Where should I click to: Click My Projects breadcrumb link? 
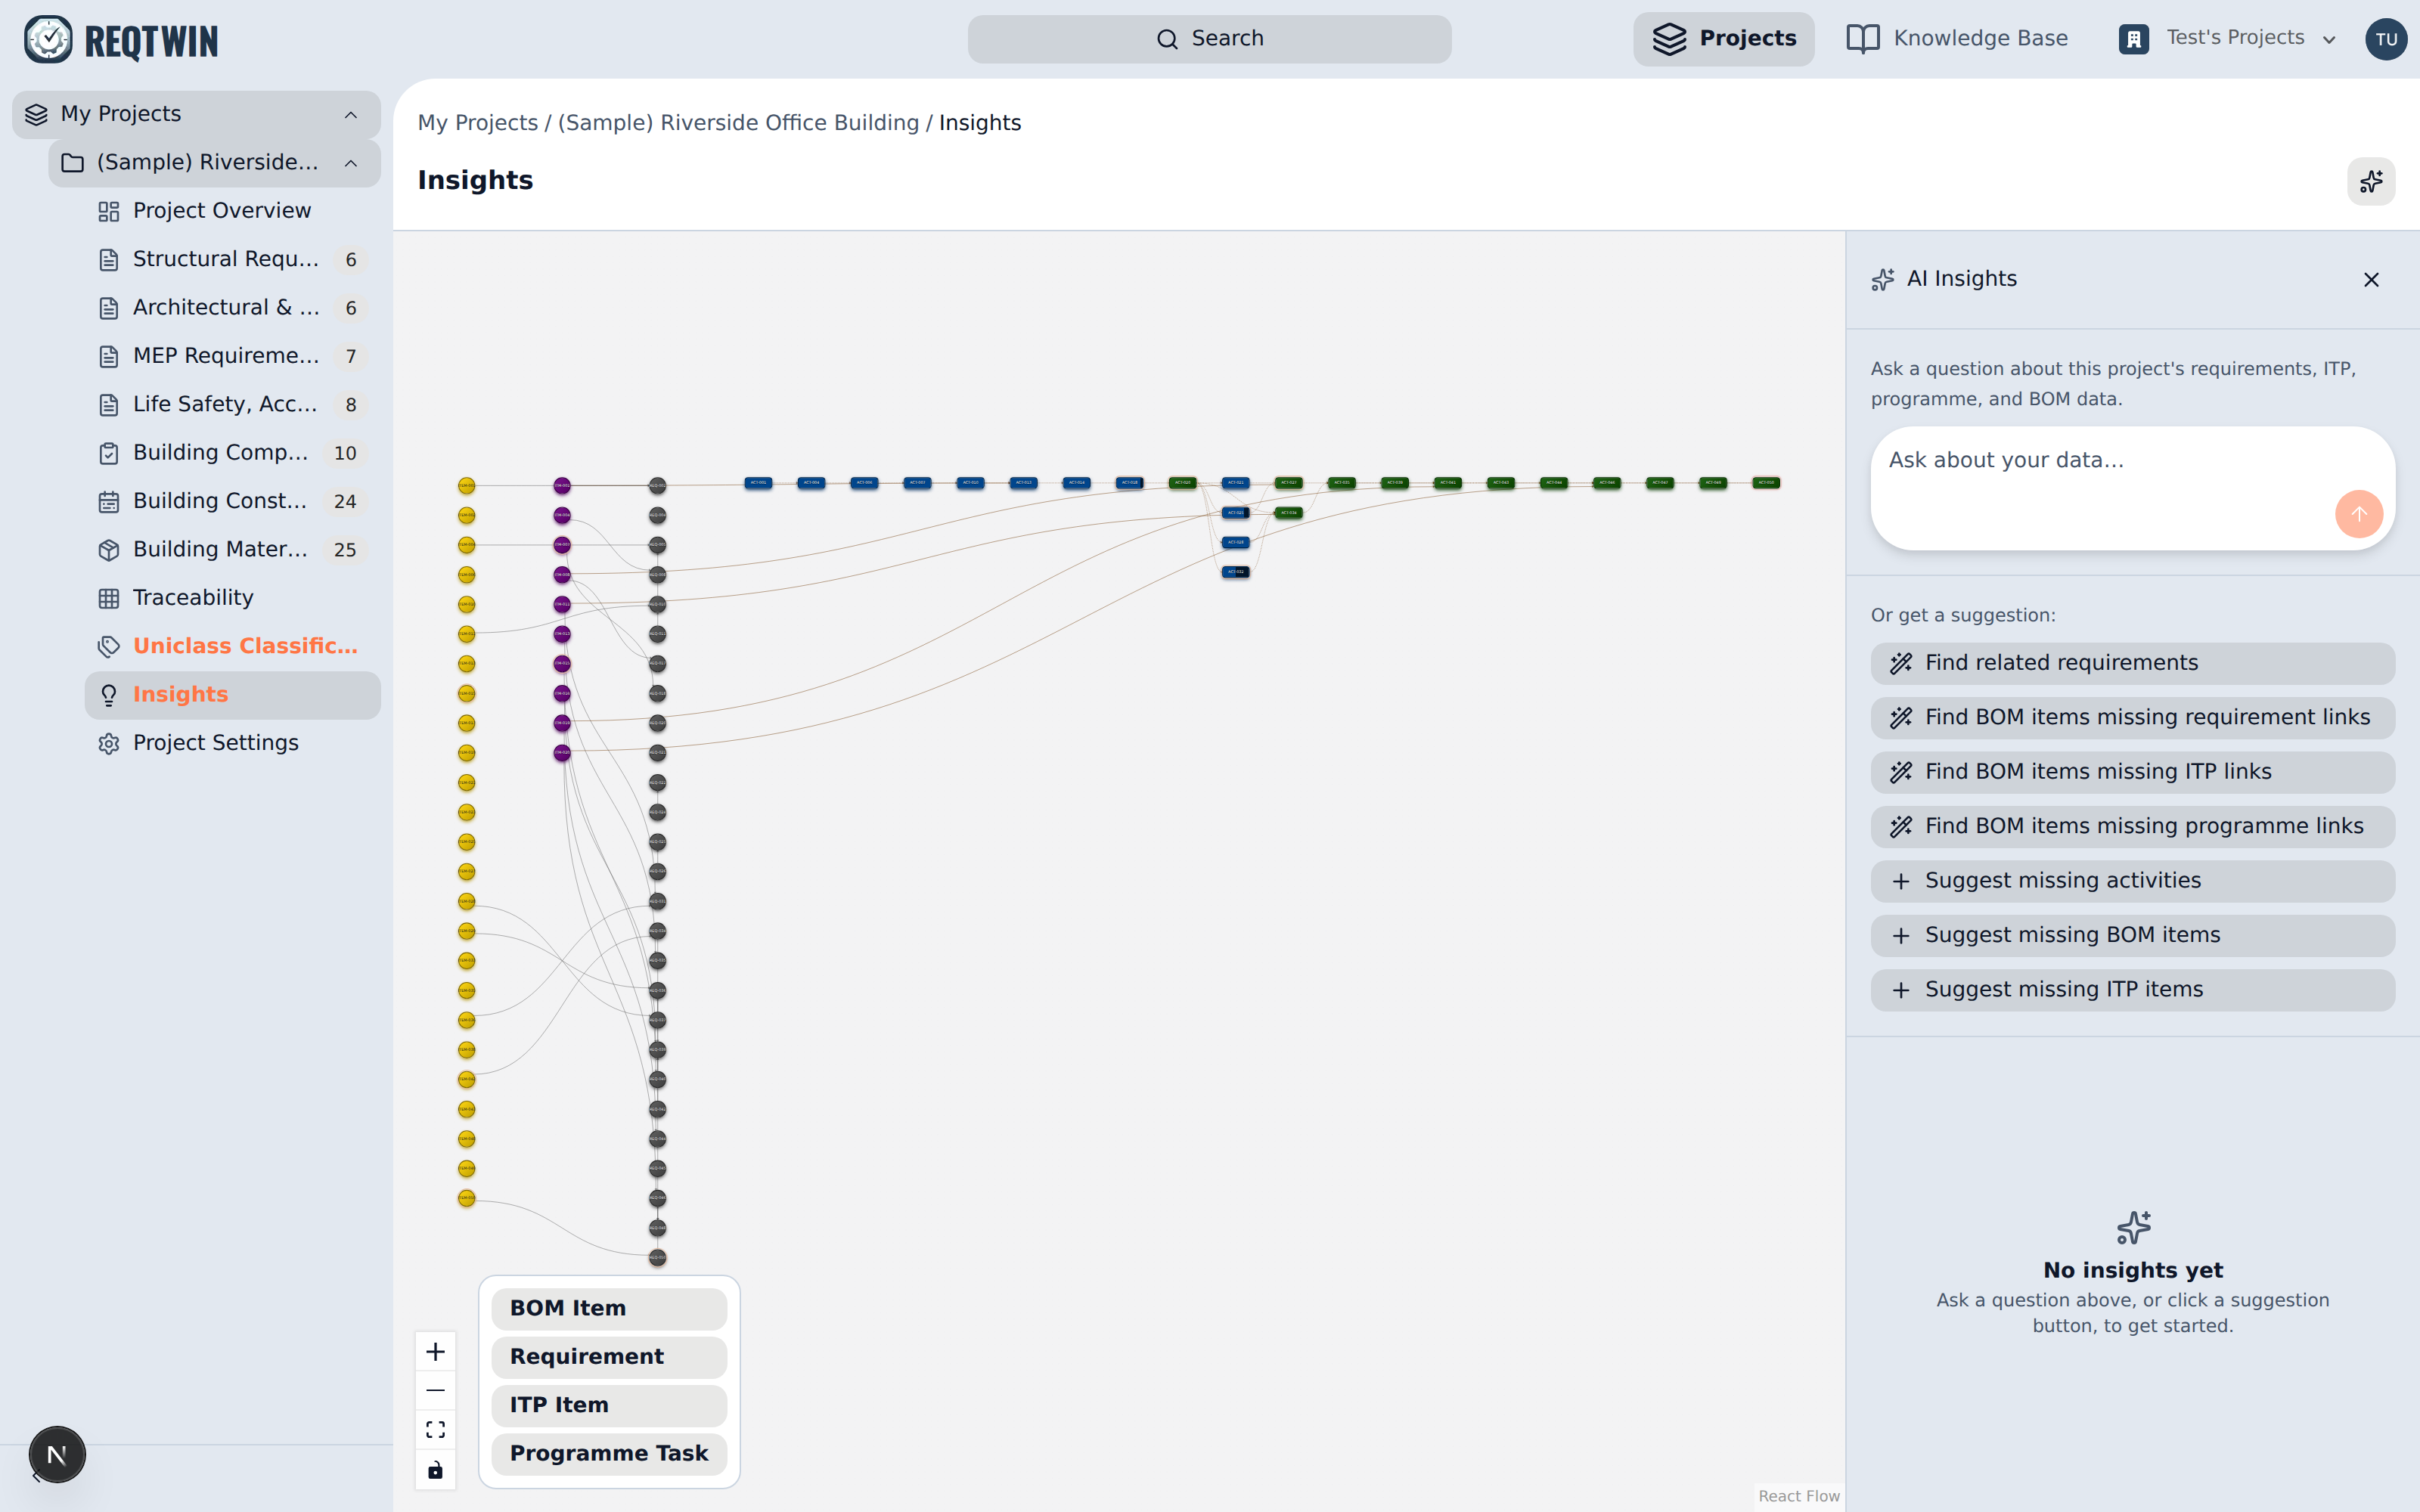tap(477, 123)
